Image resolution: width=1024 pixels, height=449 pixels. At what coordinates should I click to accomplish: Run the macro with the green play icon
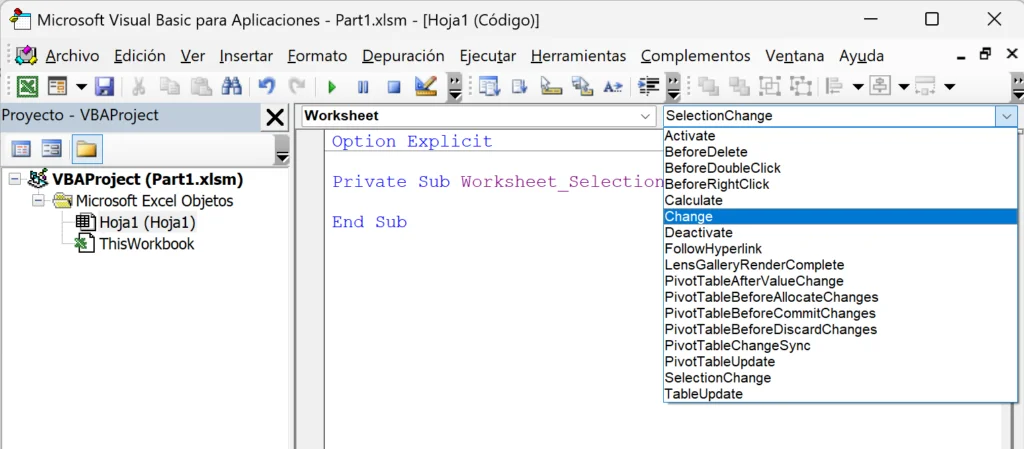[332, 86]
